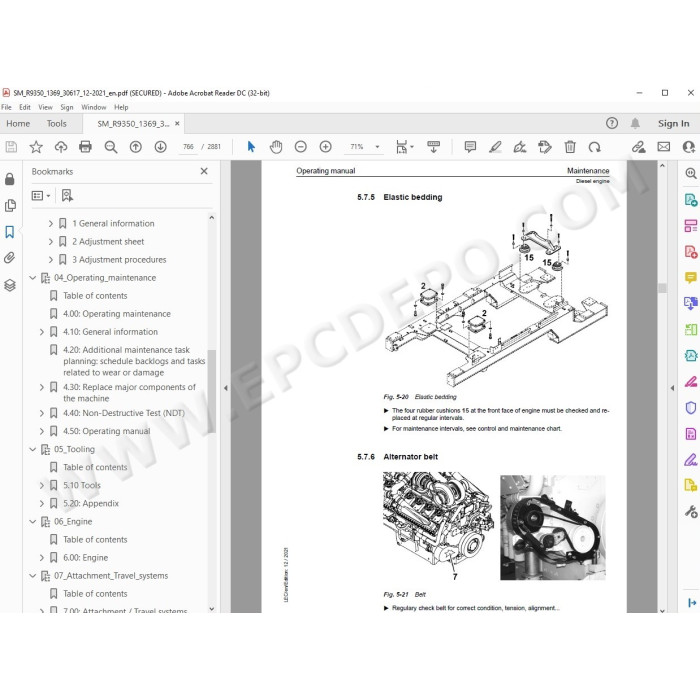Open the attachments paperclip panel
The height and width of the screenshot is (700, 700).
[10, 258]
